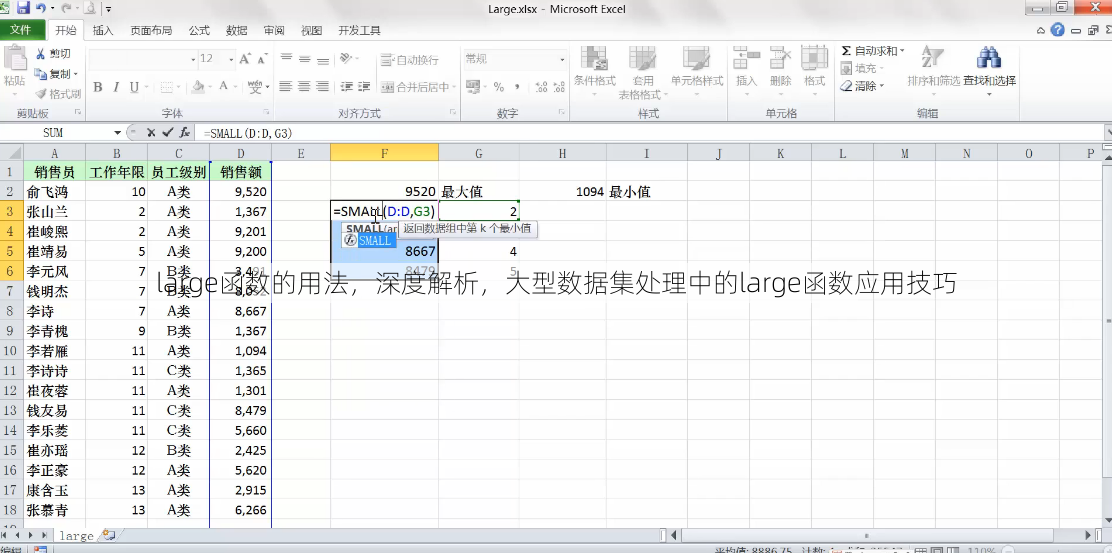Viewport: 1112px width, 553px height.
Task: Switch to the Insert (插入) tab
Action: [x=103, y=30]
